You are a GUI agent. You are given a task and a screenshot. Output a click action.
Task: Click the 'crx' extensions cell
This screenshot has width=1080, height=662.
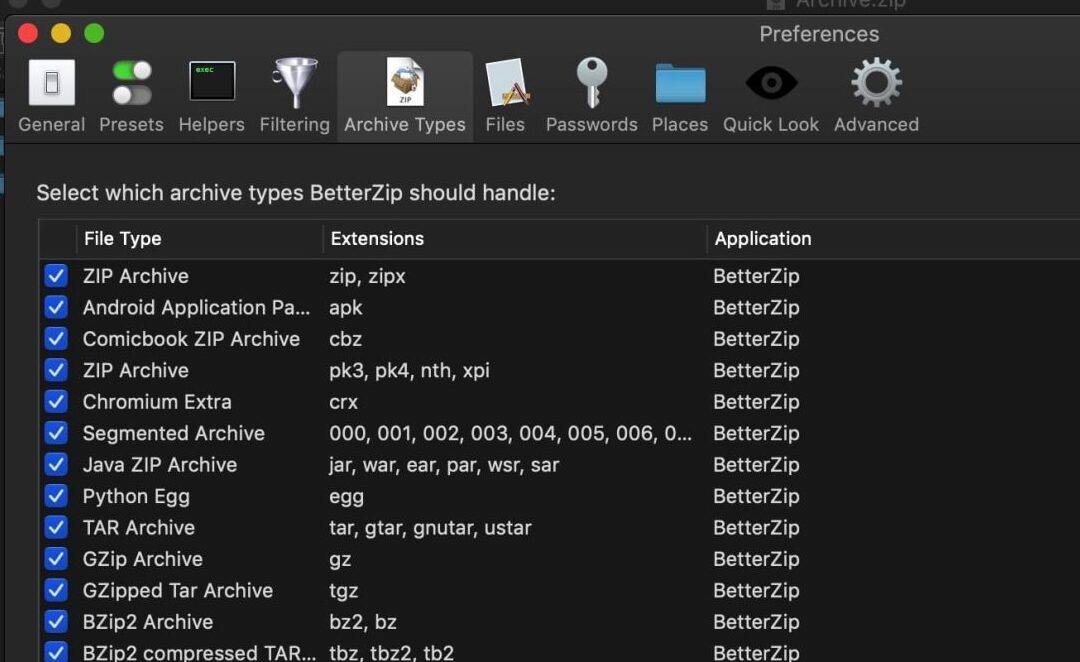click(343, 402)
